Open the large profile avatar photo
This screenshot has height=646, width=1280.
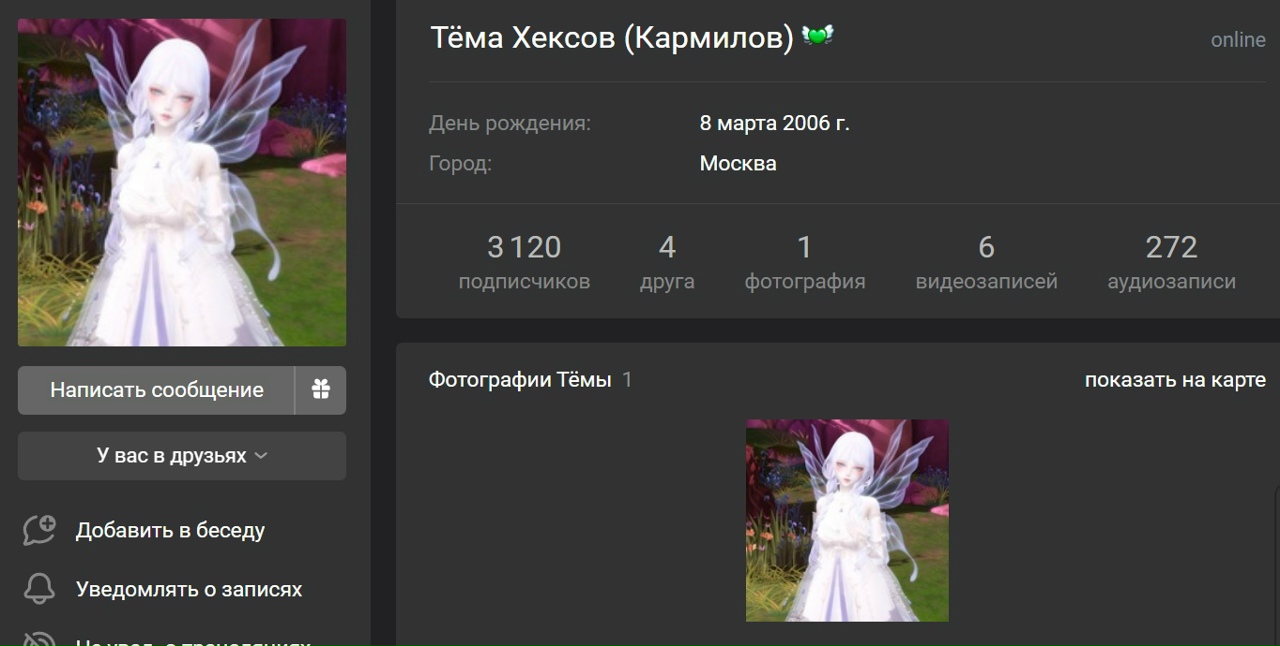click(182, 183)
